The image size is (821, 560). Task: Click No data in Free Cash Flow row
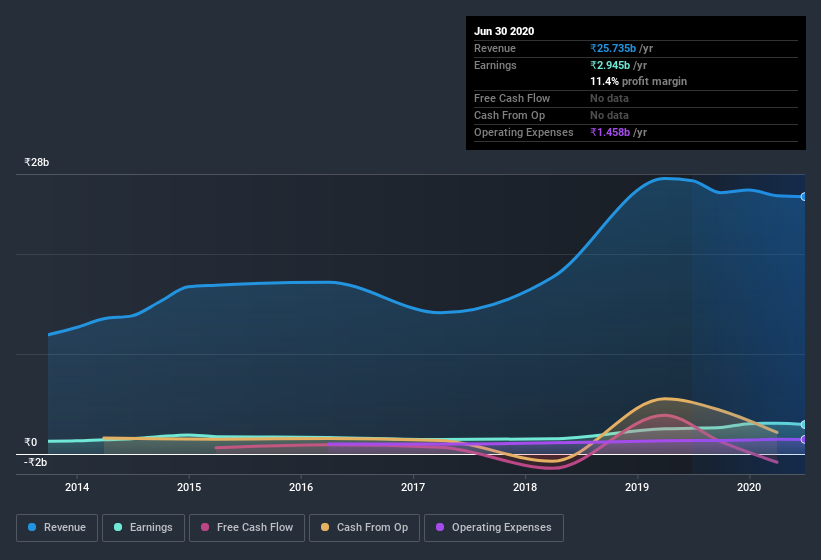[609, 98]
